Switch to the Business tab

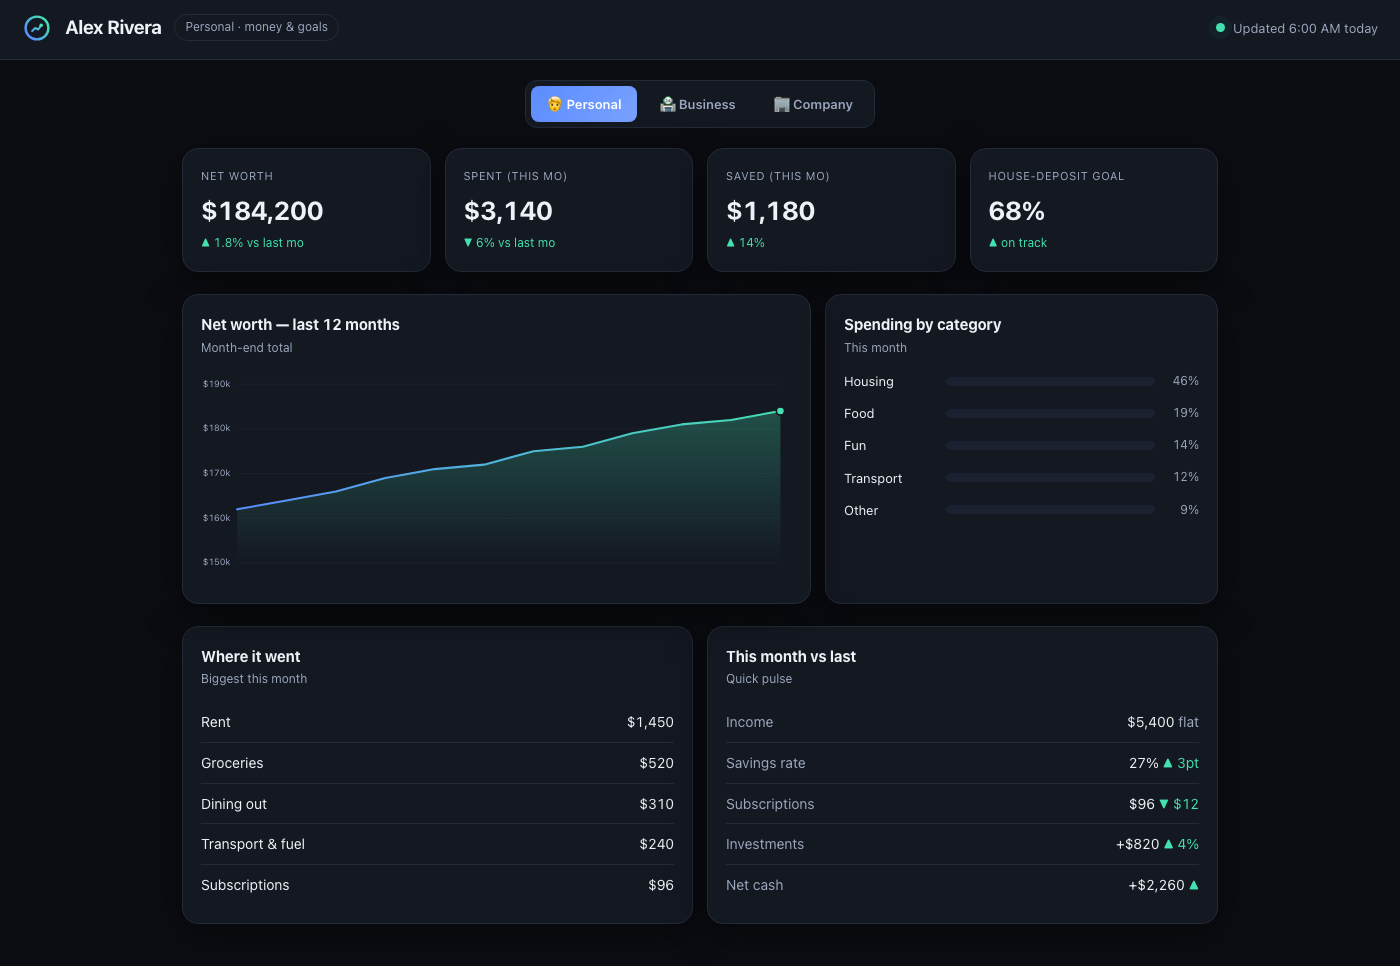(697, 104)
